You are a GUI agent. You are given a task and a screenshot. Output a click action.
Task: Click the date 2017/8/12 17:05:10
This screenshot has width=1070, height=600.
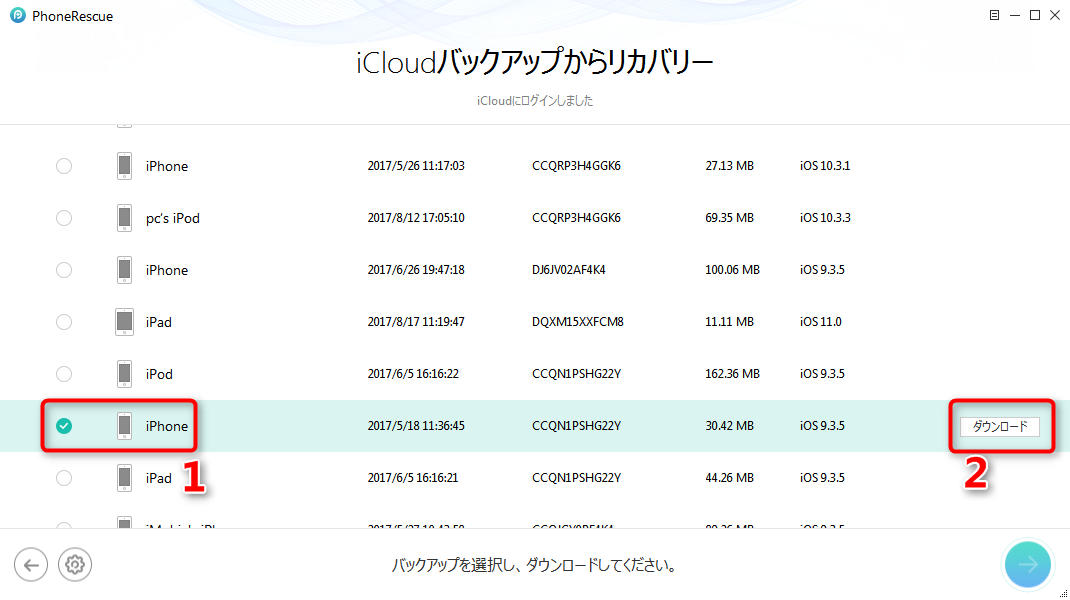click(x=416, y=218)
